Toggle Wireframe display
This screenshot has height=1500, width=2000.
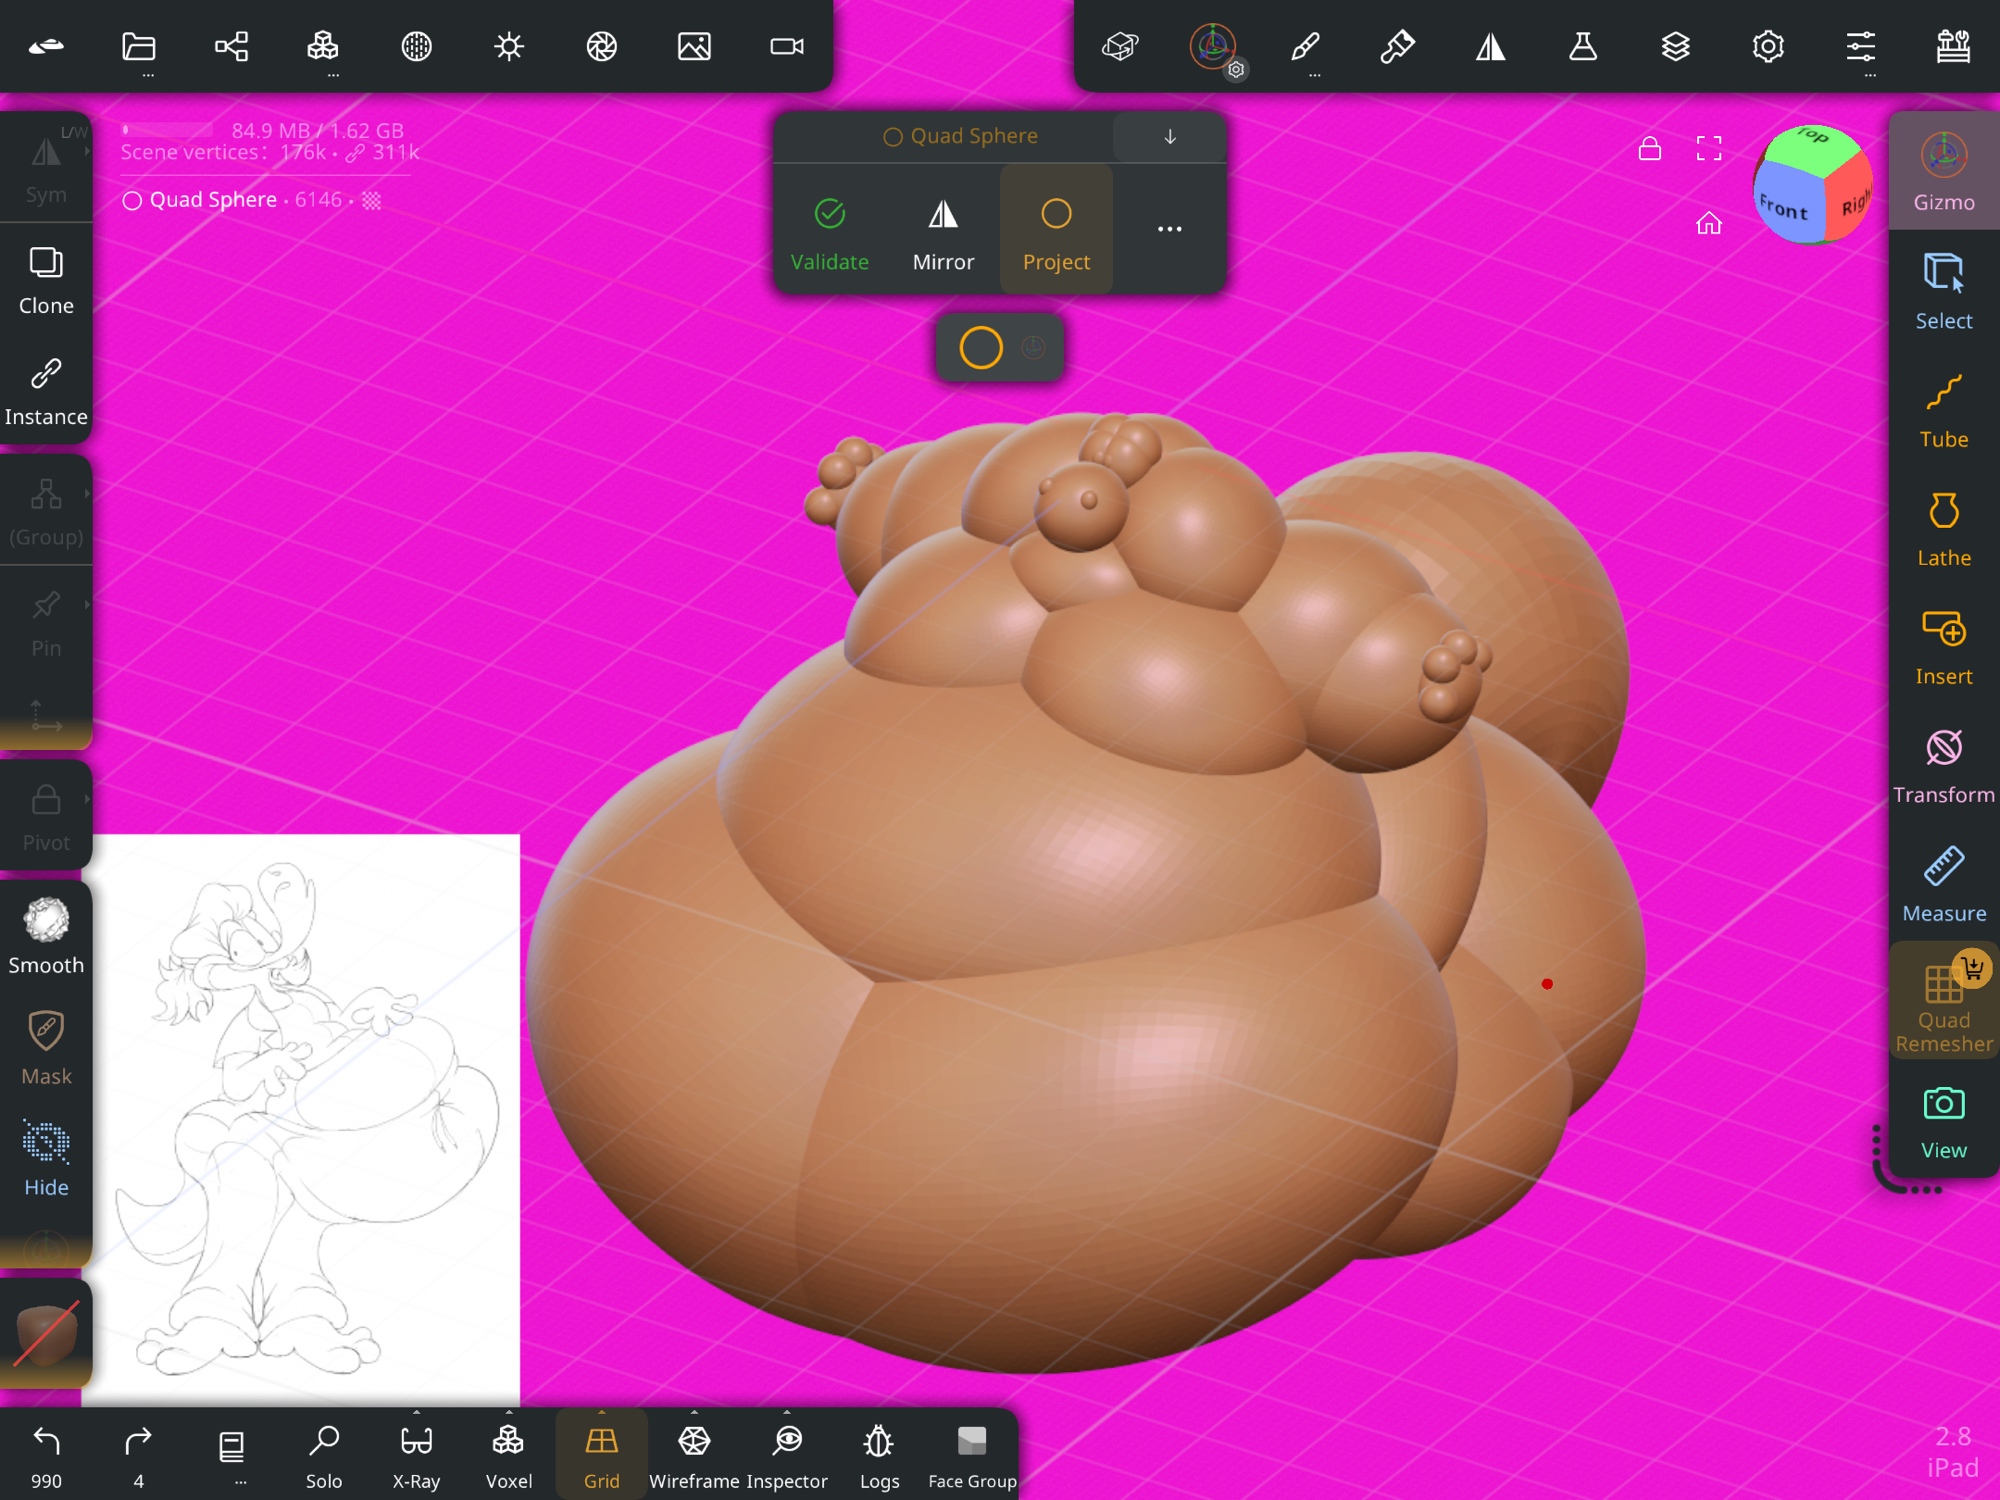tap(694, 1454)
